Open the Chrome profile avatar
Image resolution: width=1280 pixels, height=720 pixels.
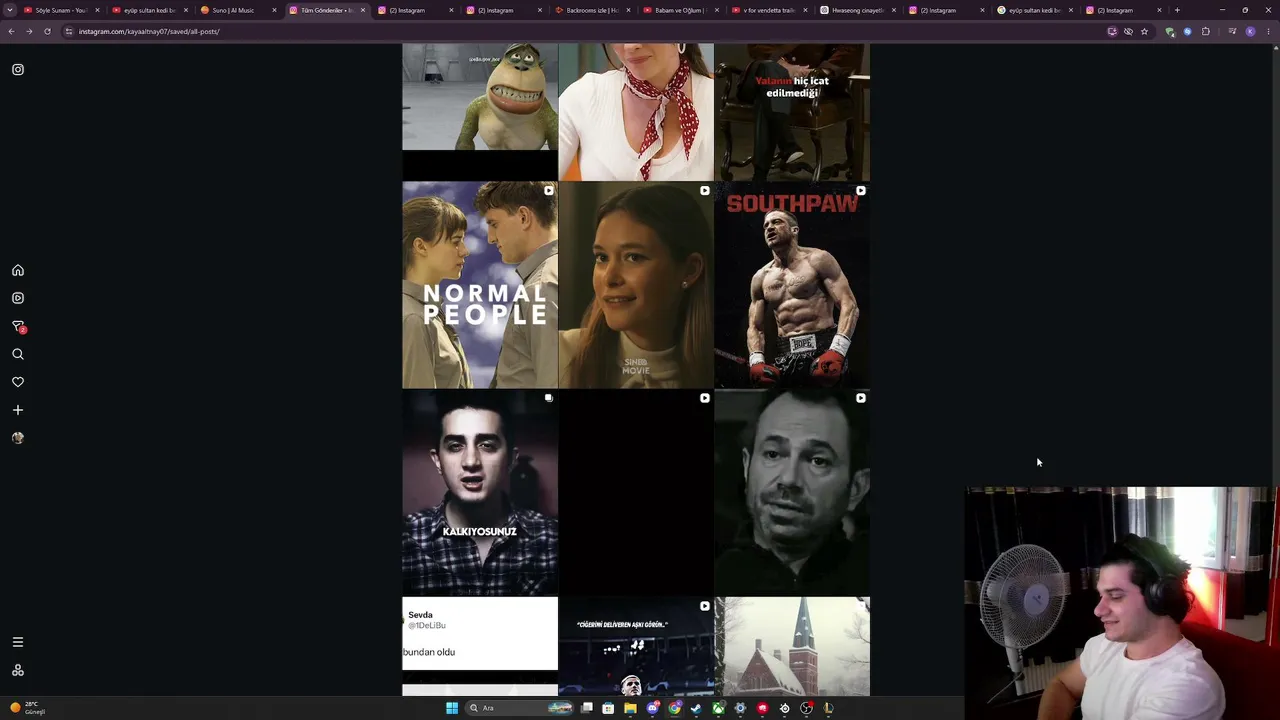pyautogui.click(x=1250, y=31)
